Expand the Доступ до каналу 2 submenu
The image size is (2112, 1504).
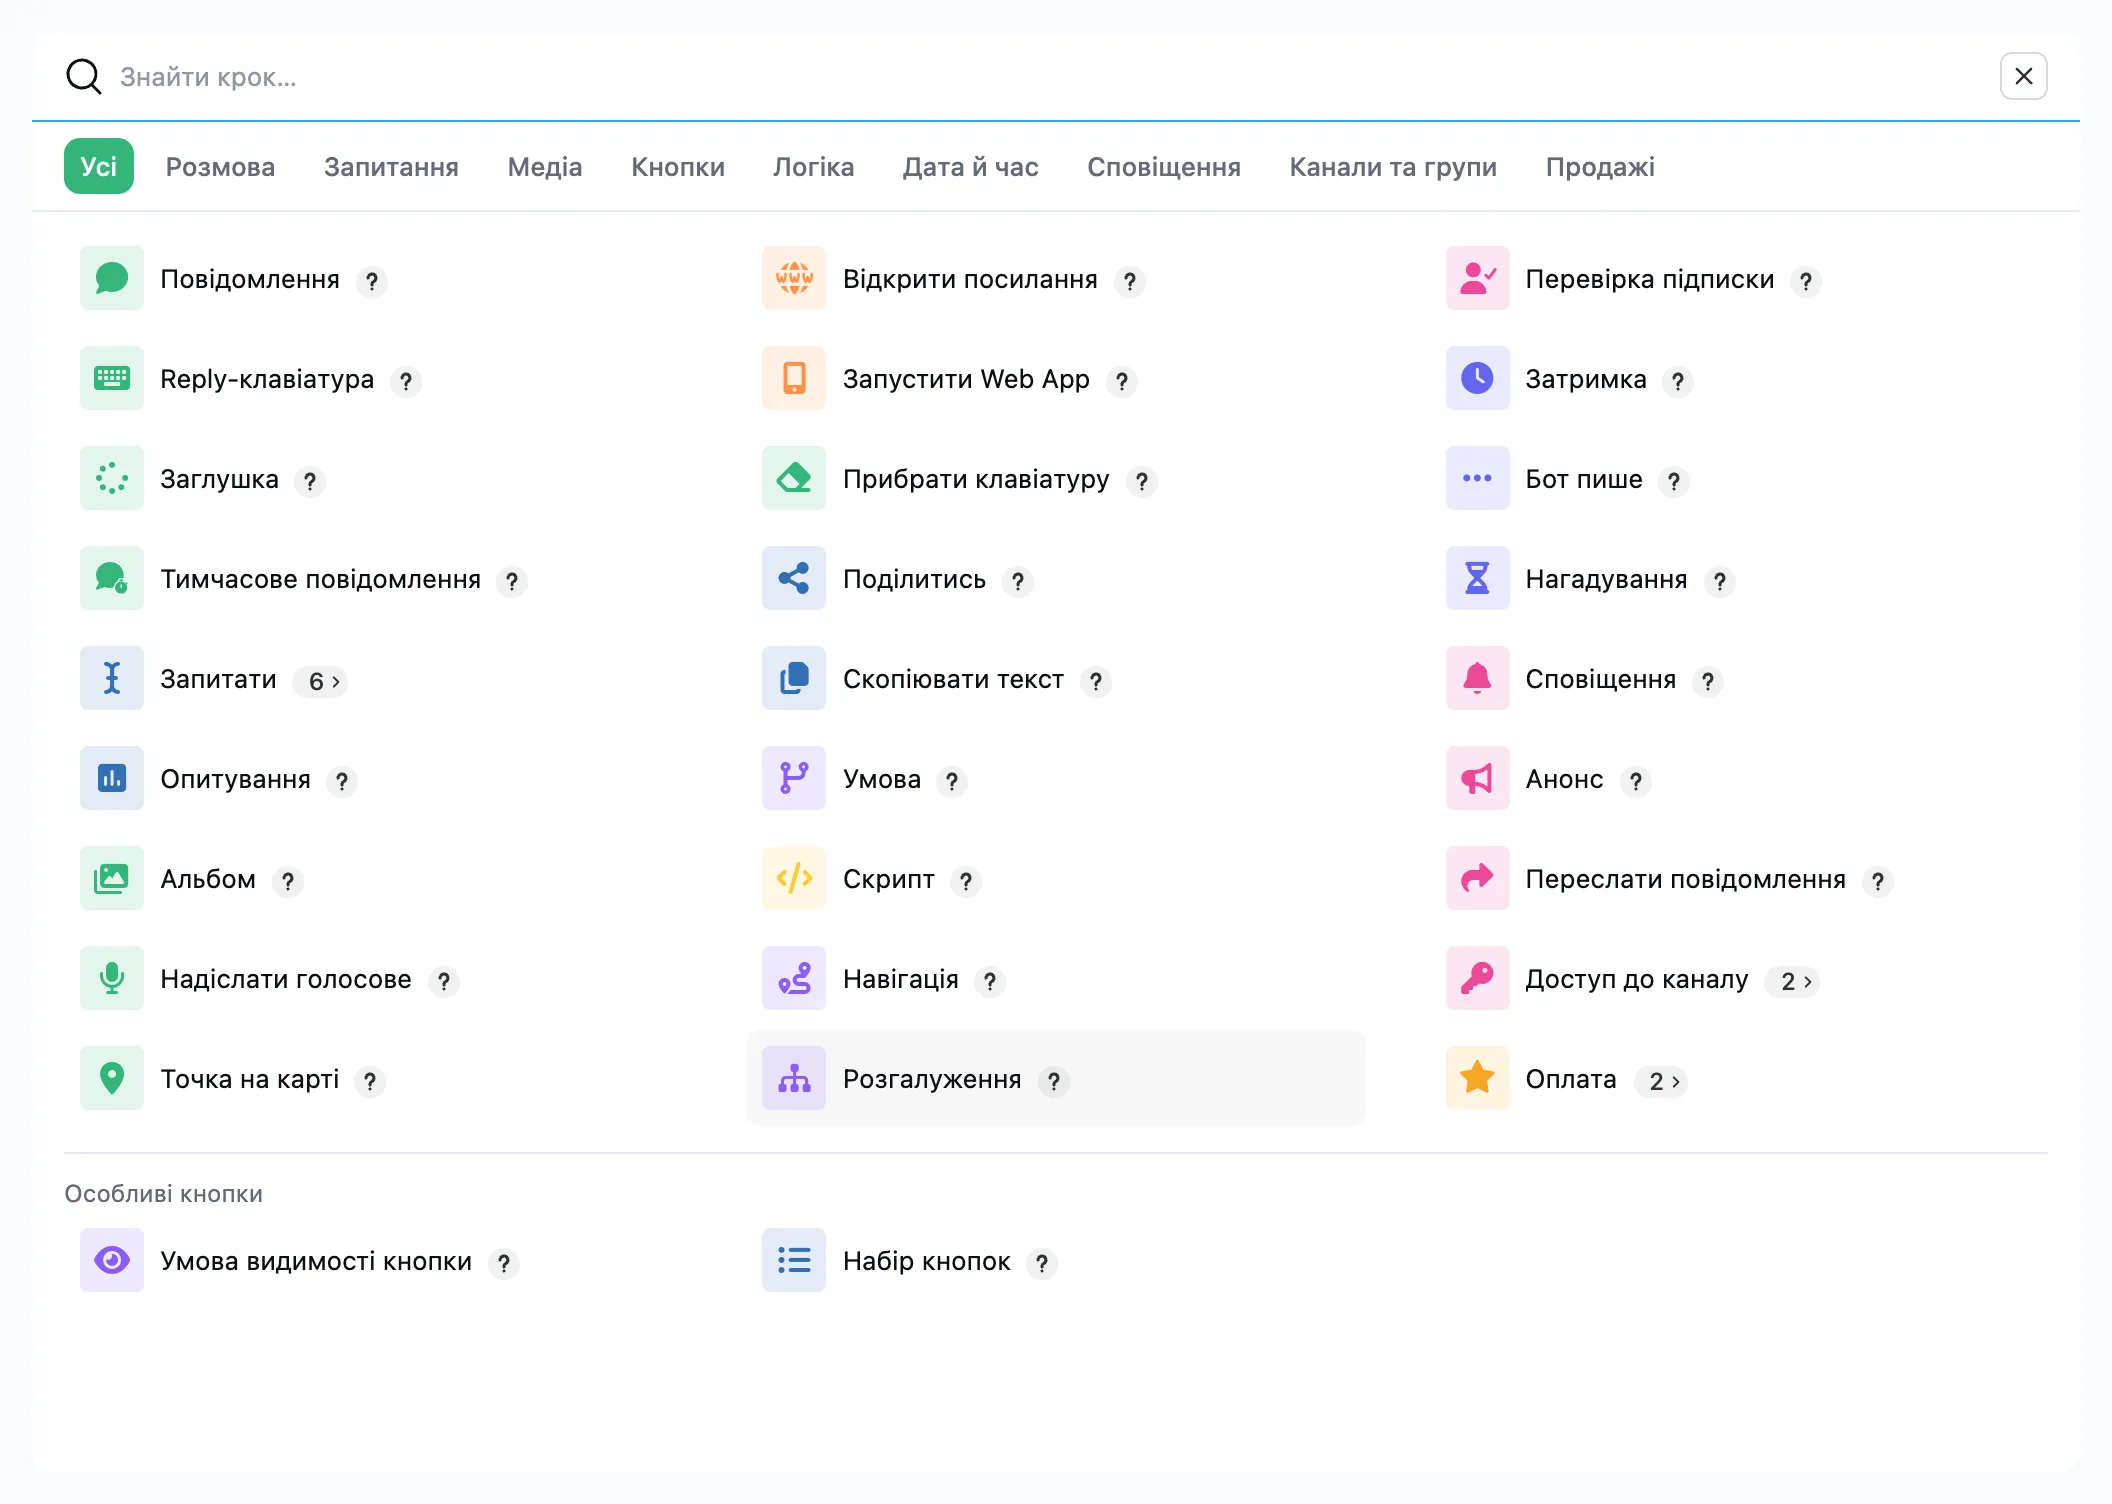coord(1793,981)
